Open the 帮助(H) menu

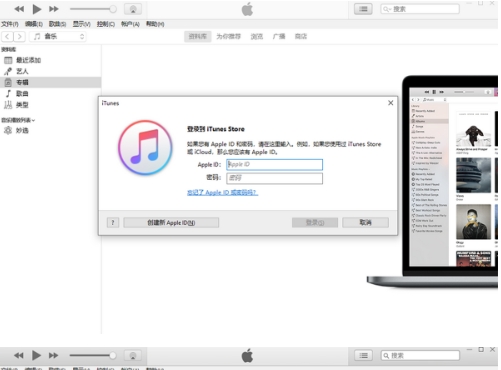[x=155, y=24]
